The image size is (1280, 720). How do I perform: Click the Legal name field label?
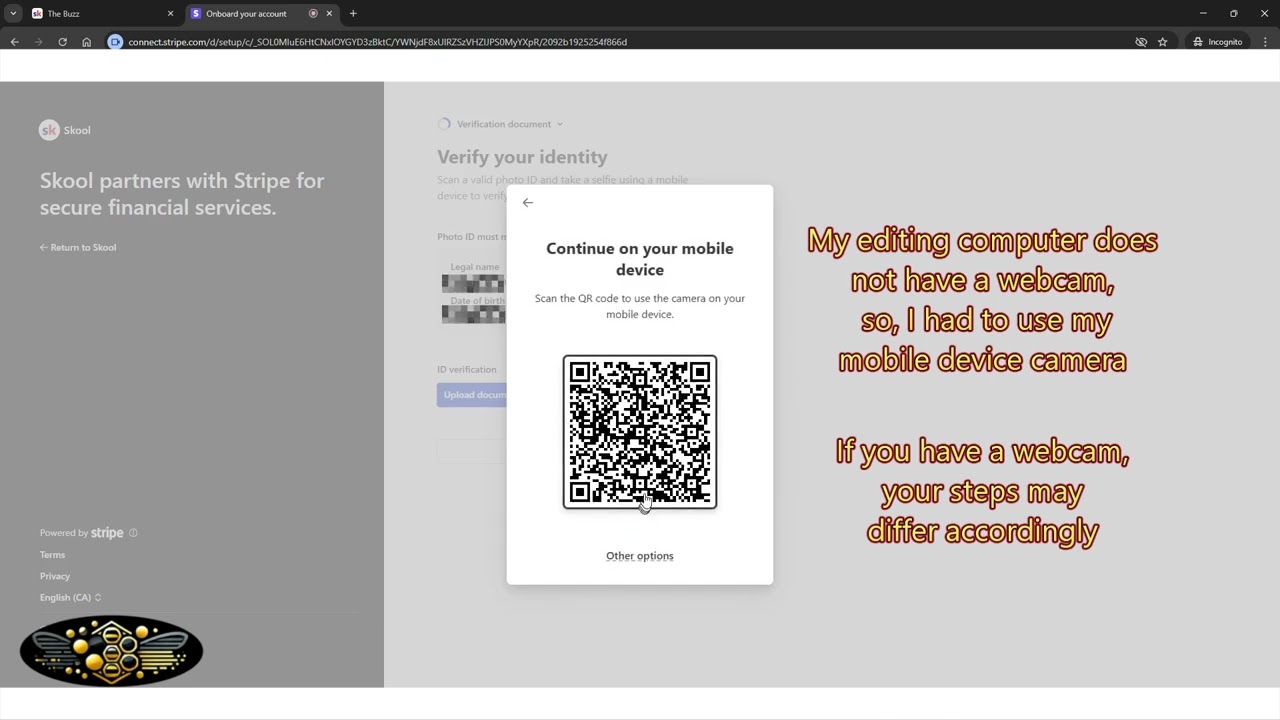(x=475, y=267)
